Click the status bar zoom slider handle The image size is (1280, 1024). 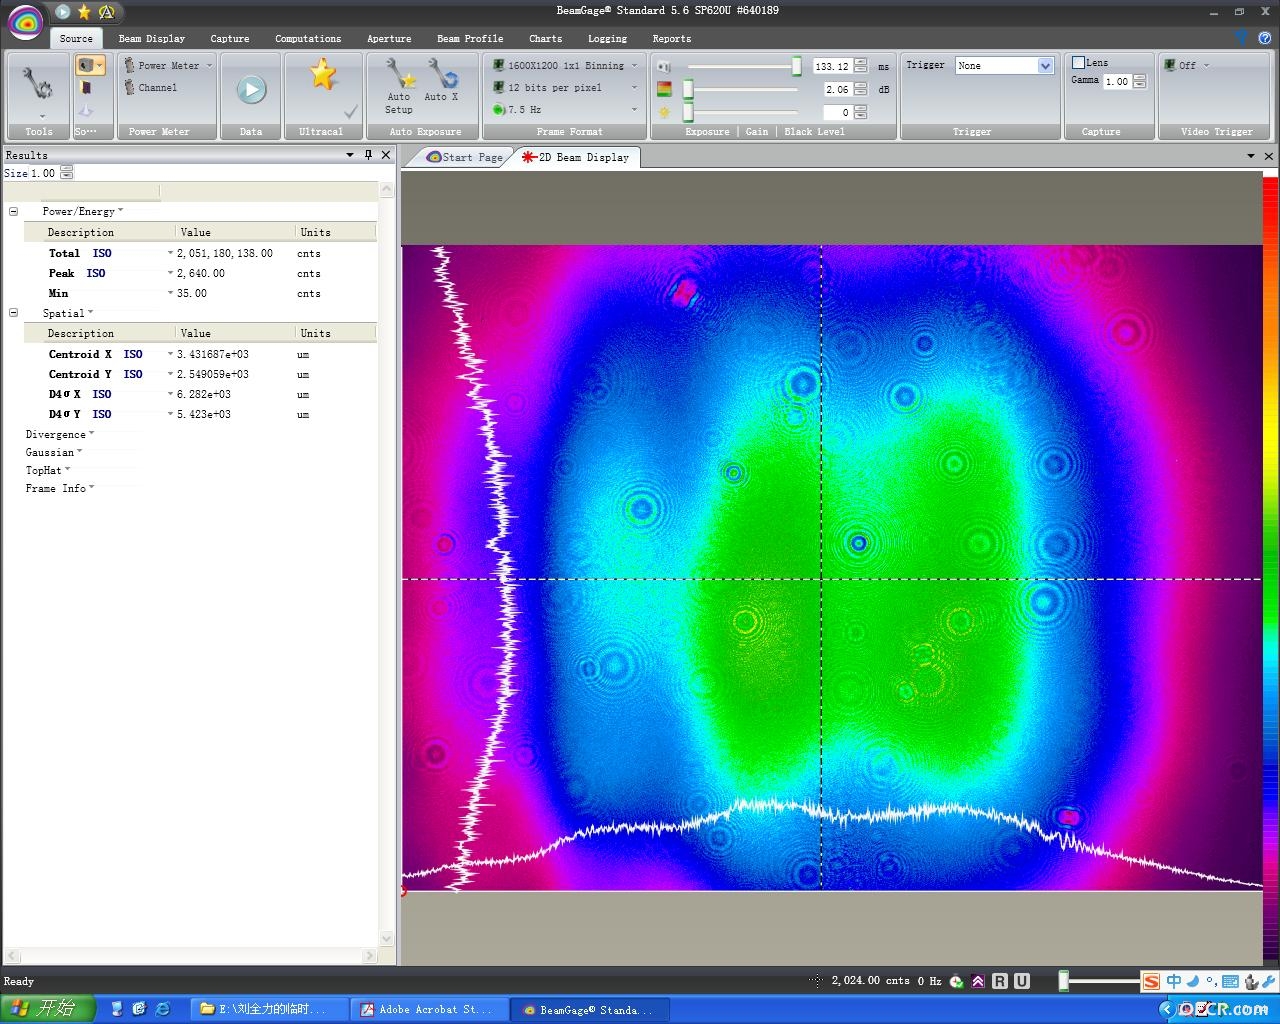click(1064, 981)
